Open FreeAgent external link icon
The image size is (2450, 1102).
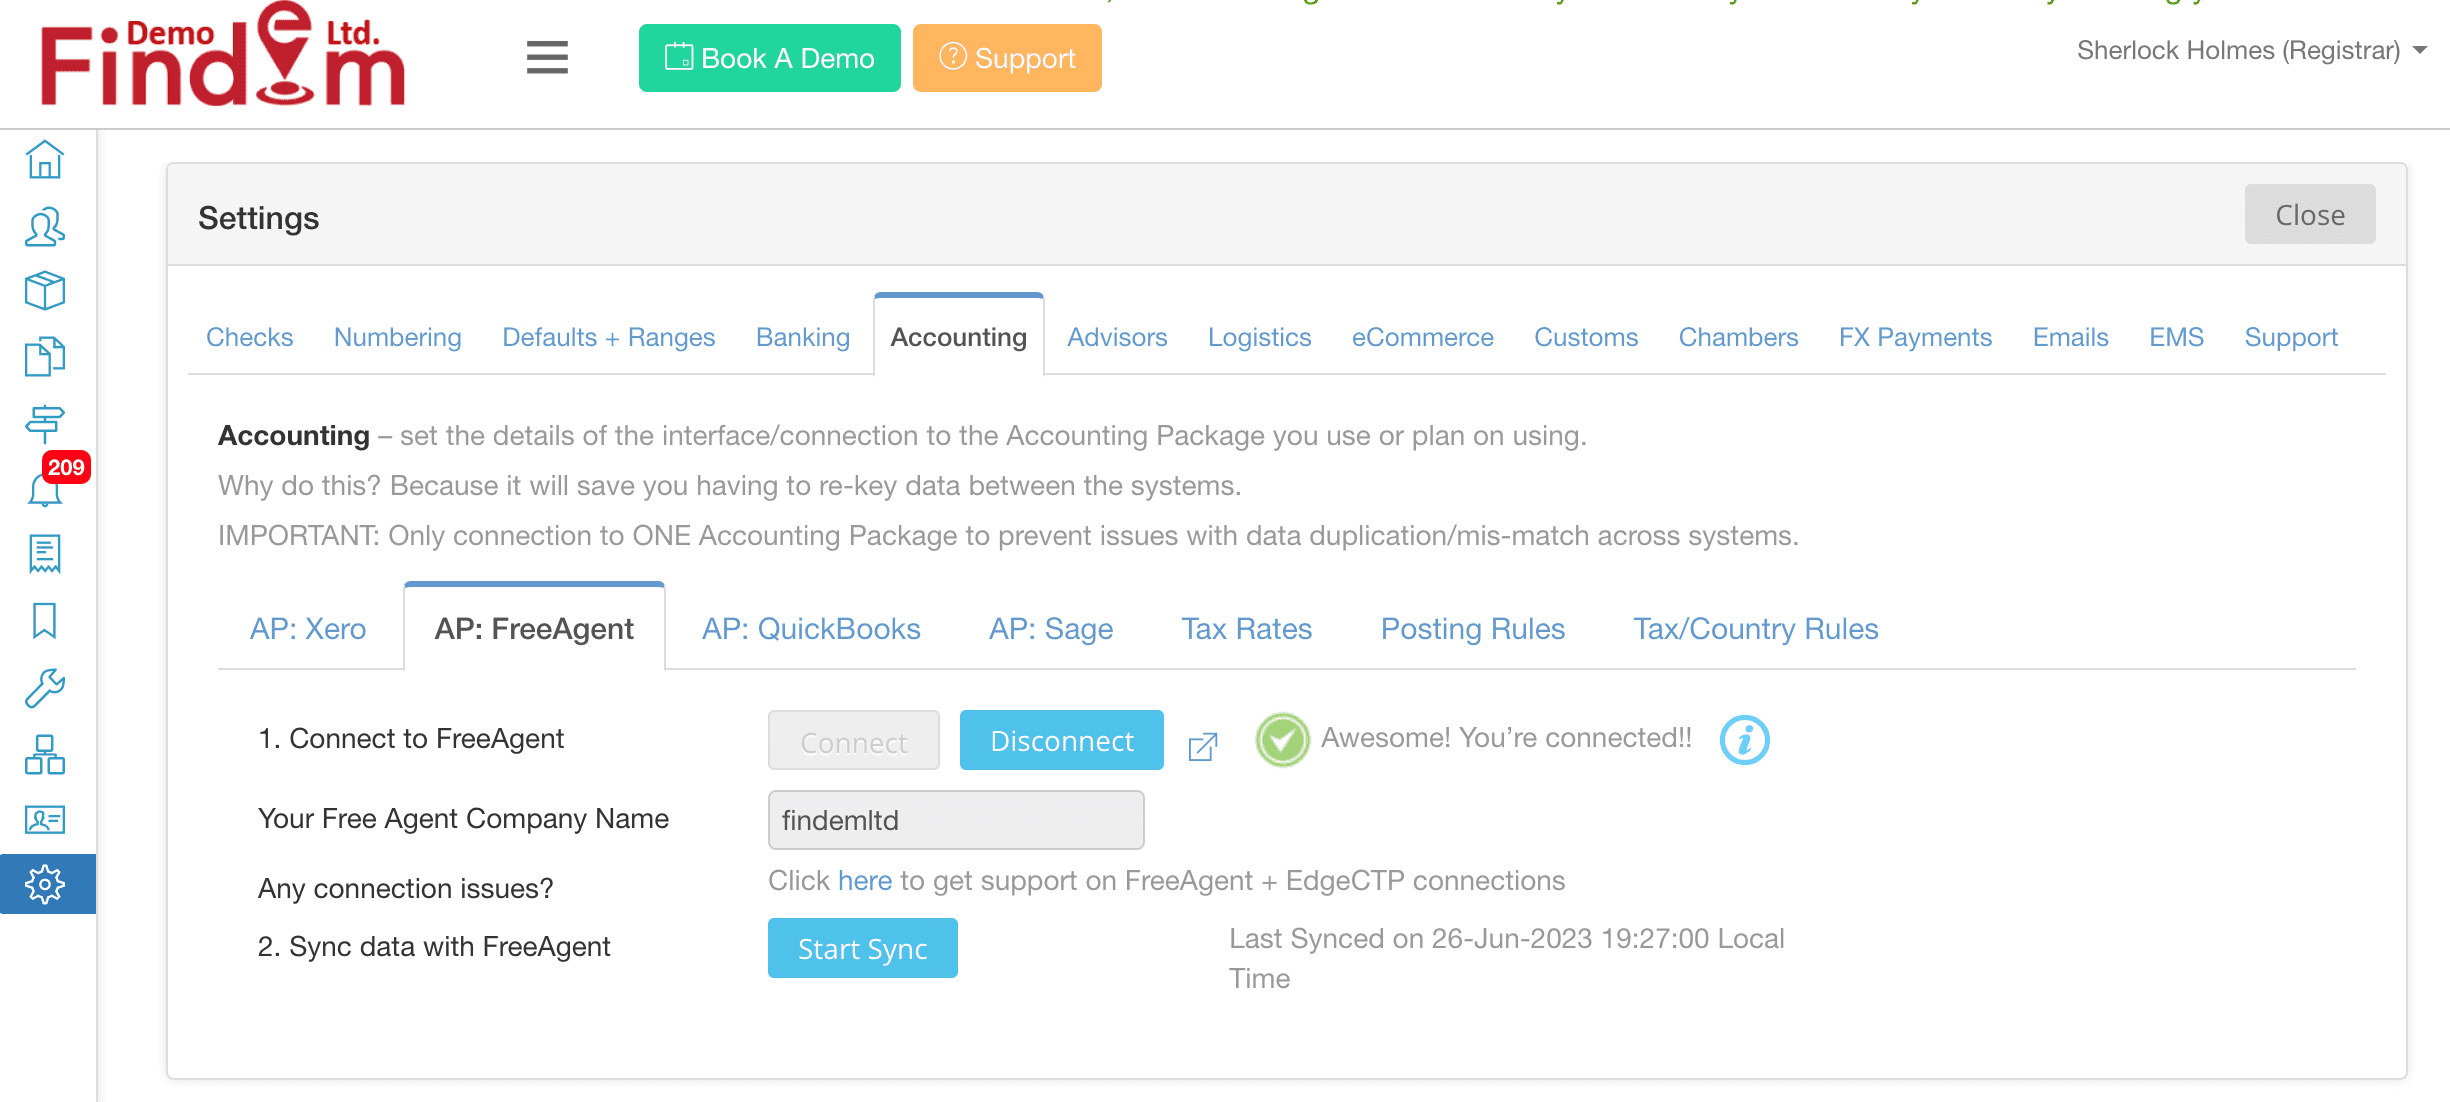click(x=1203, y=746)
